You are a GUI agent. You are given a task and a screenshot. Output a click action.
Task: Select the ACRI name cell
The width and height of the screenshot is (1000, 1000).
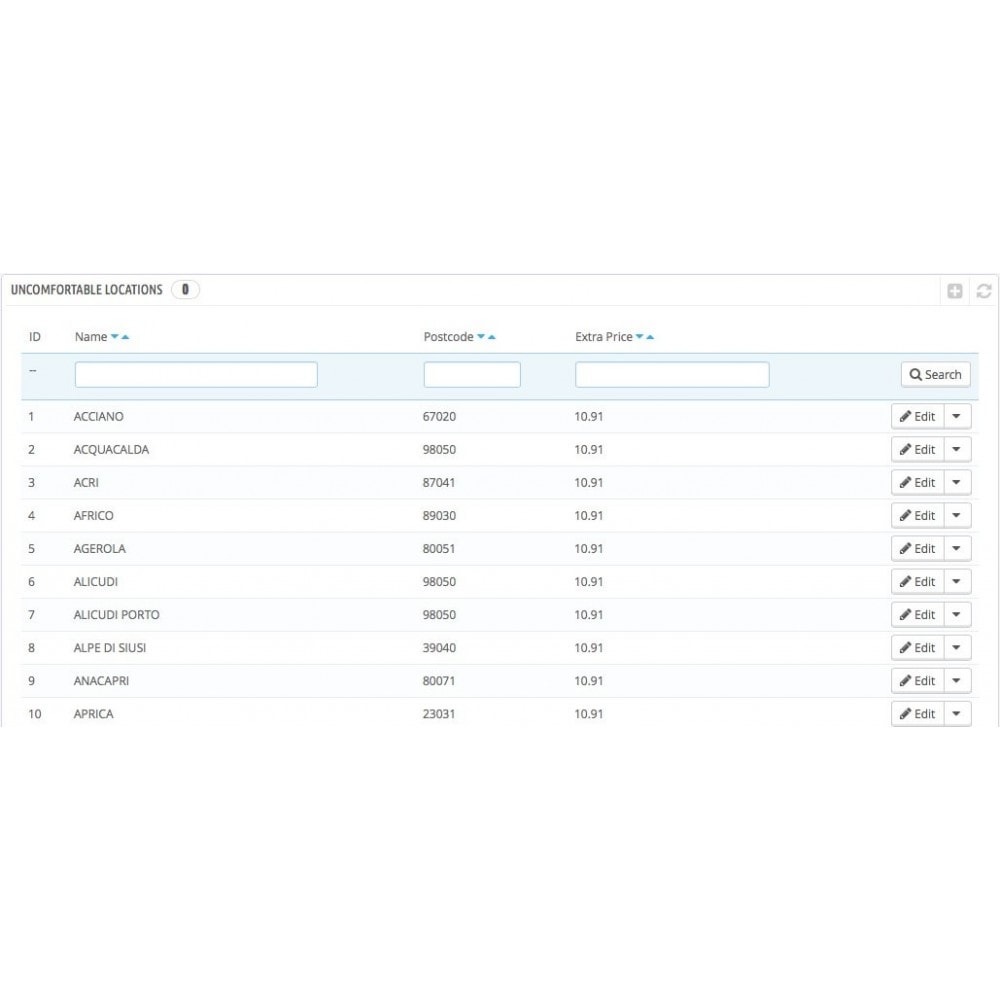86,483
